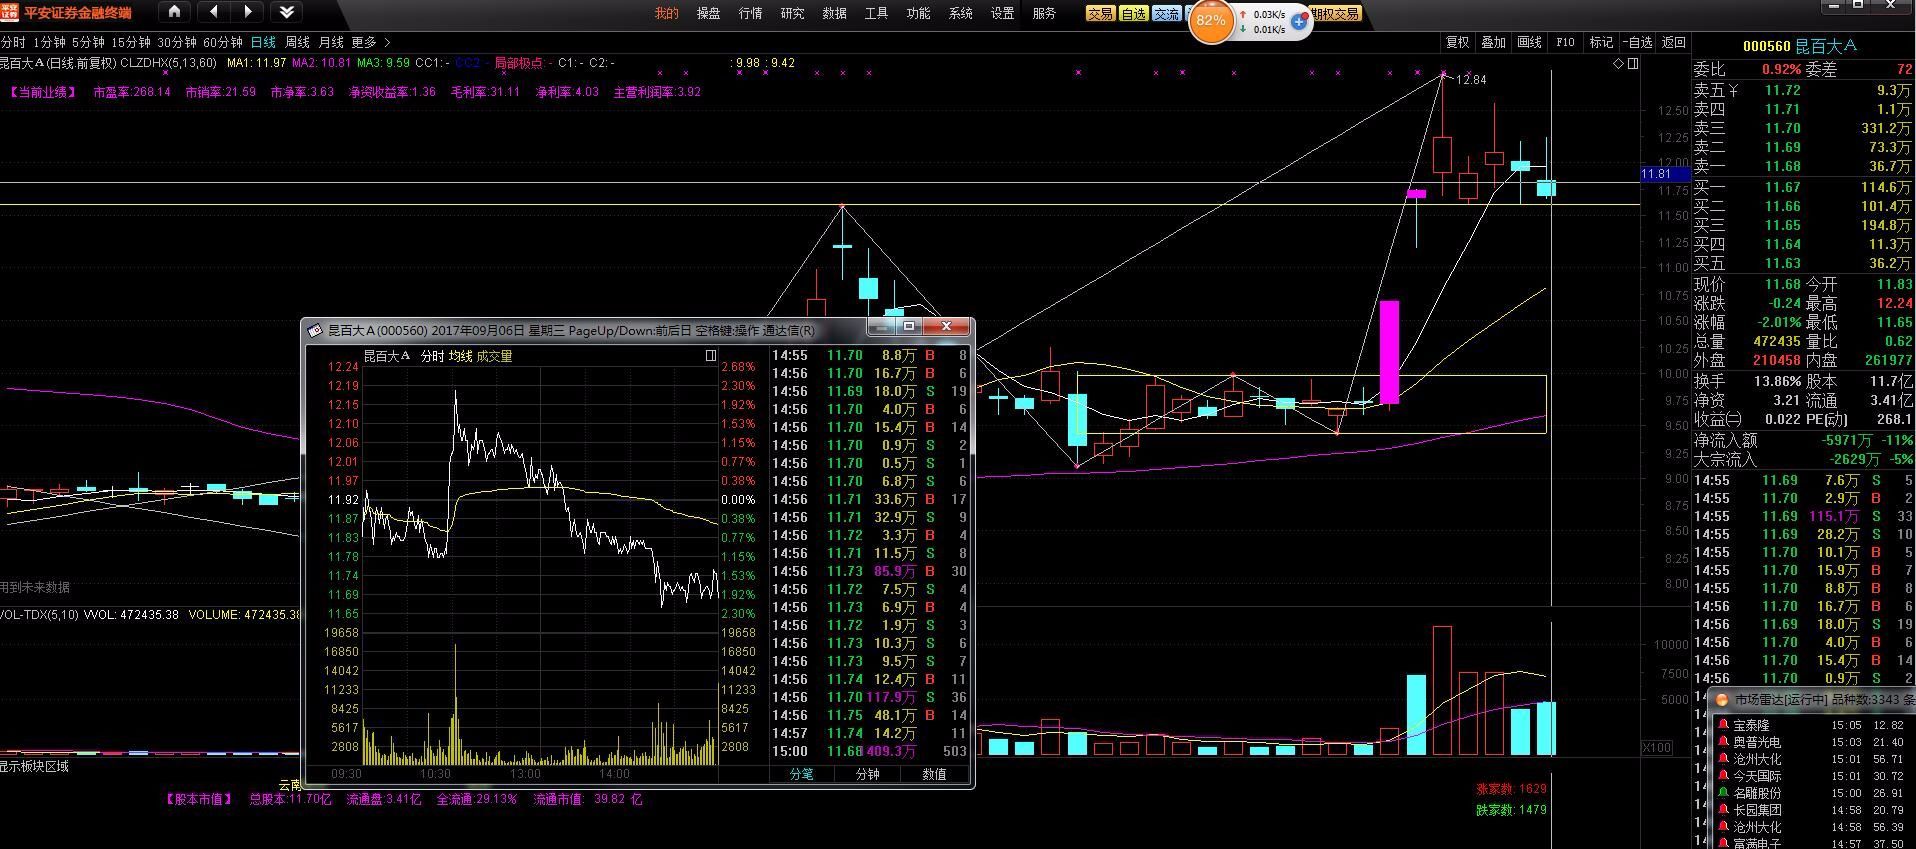Open the 研究 menu
Screen dimensions: 1916x849
[x=792, y=14]
